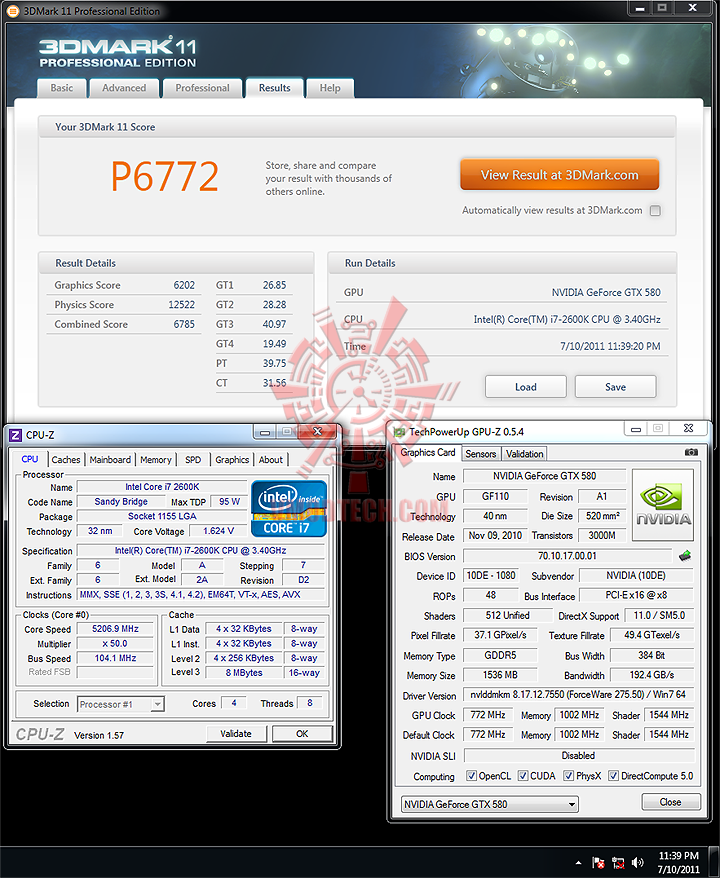Select the CPU tab in CPU-Z
The width and height of the screenshot is (720, 878).
[30, 459]
